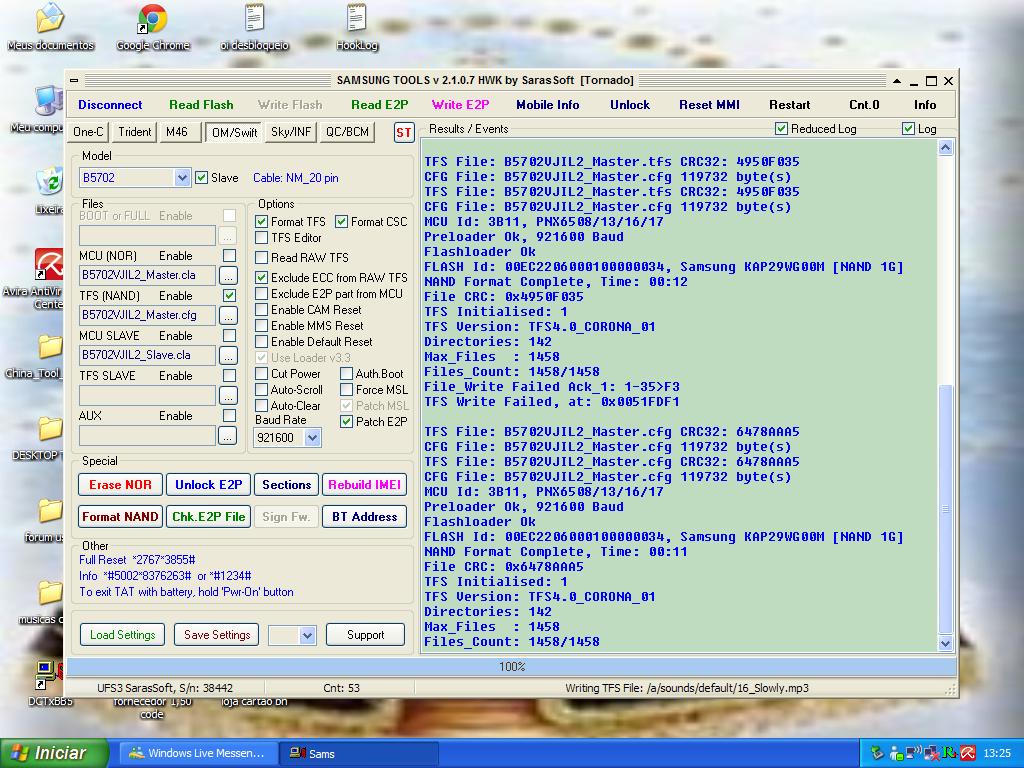Open the Meus documentos desktop icon
1024x768 pixels.
tap(50, 27)
